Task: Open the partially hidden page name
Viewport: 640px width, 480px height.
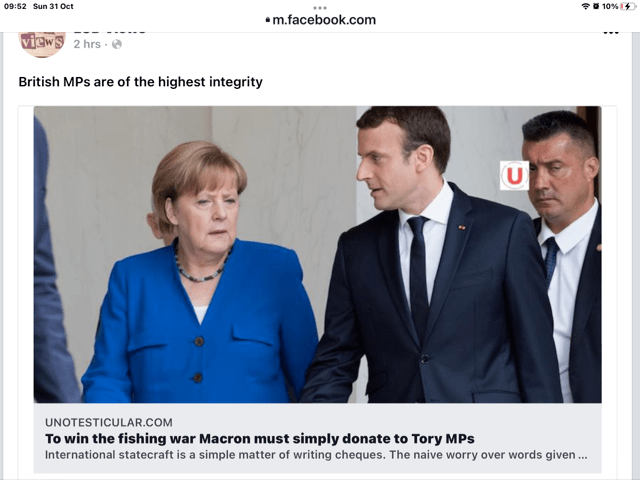Action: (109, 31)
